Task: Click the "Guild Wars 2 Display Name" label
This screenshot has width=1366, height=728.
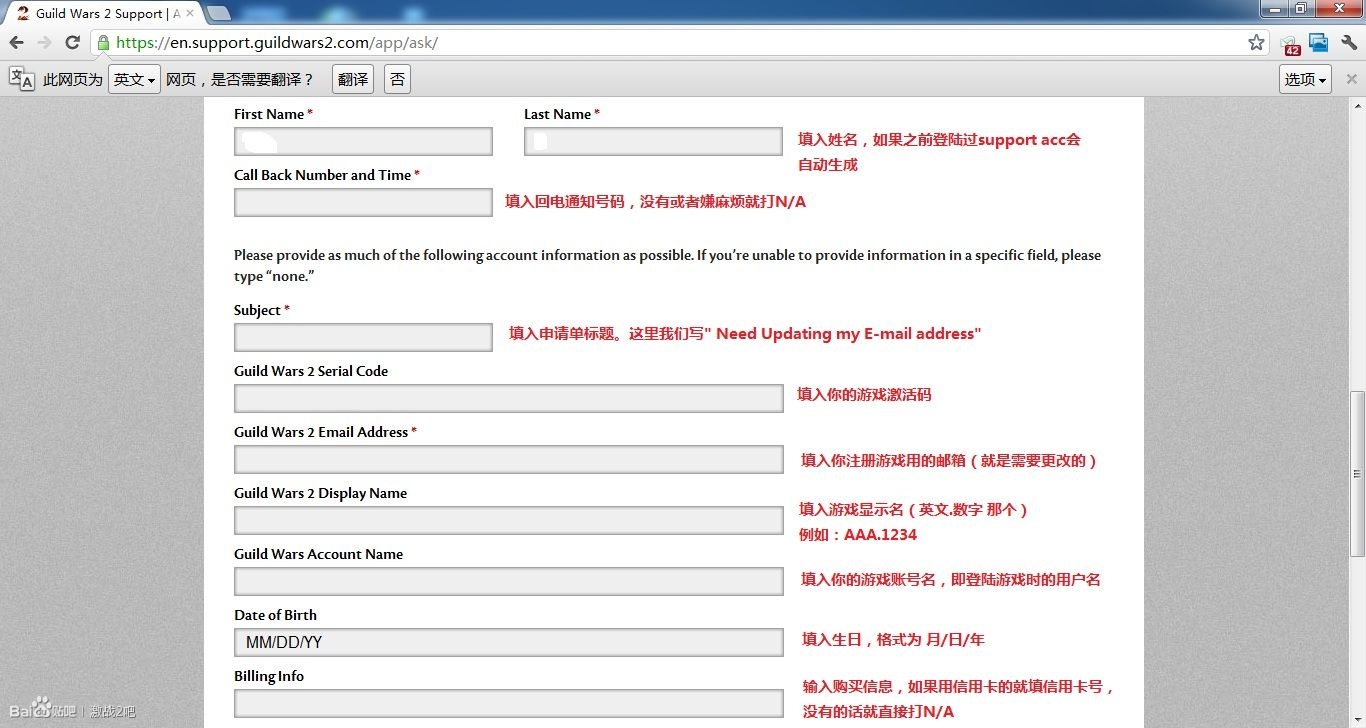Action: tap(320, 493)
